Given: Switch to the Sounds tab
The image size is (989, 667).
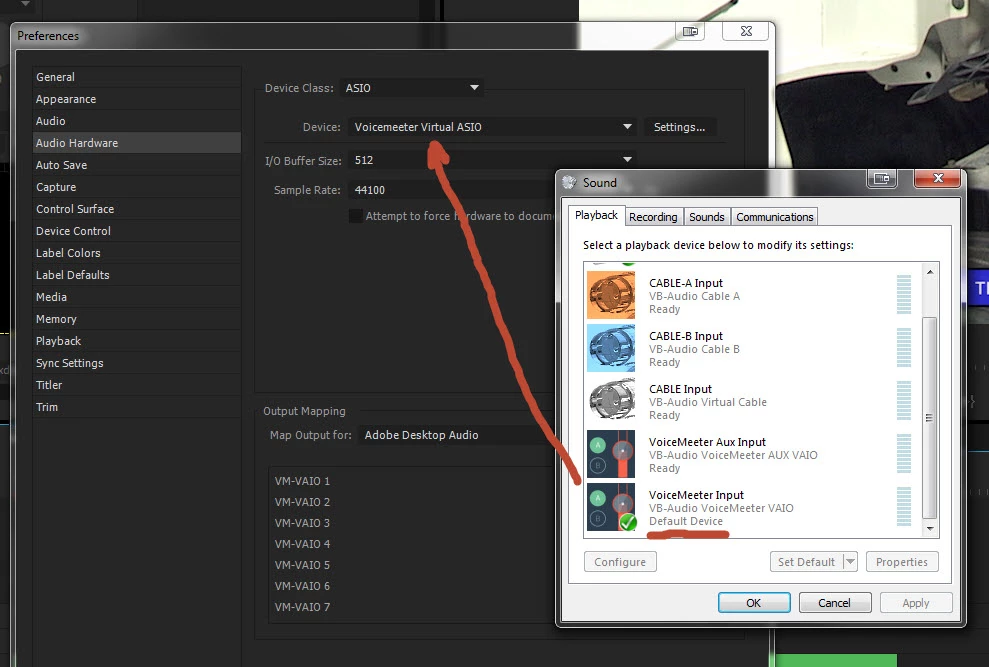Looking at the screenshot, I should point(706,217).
